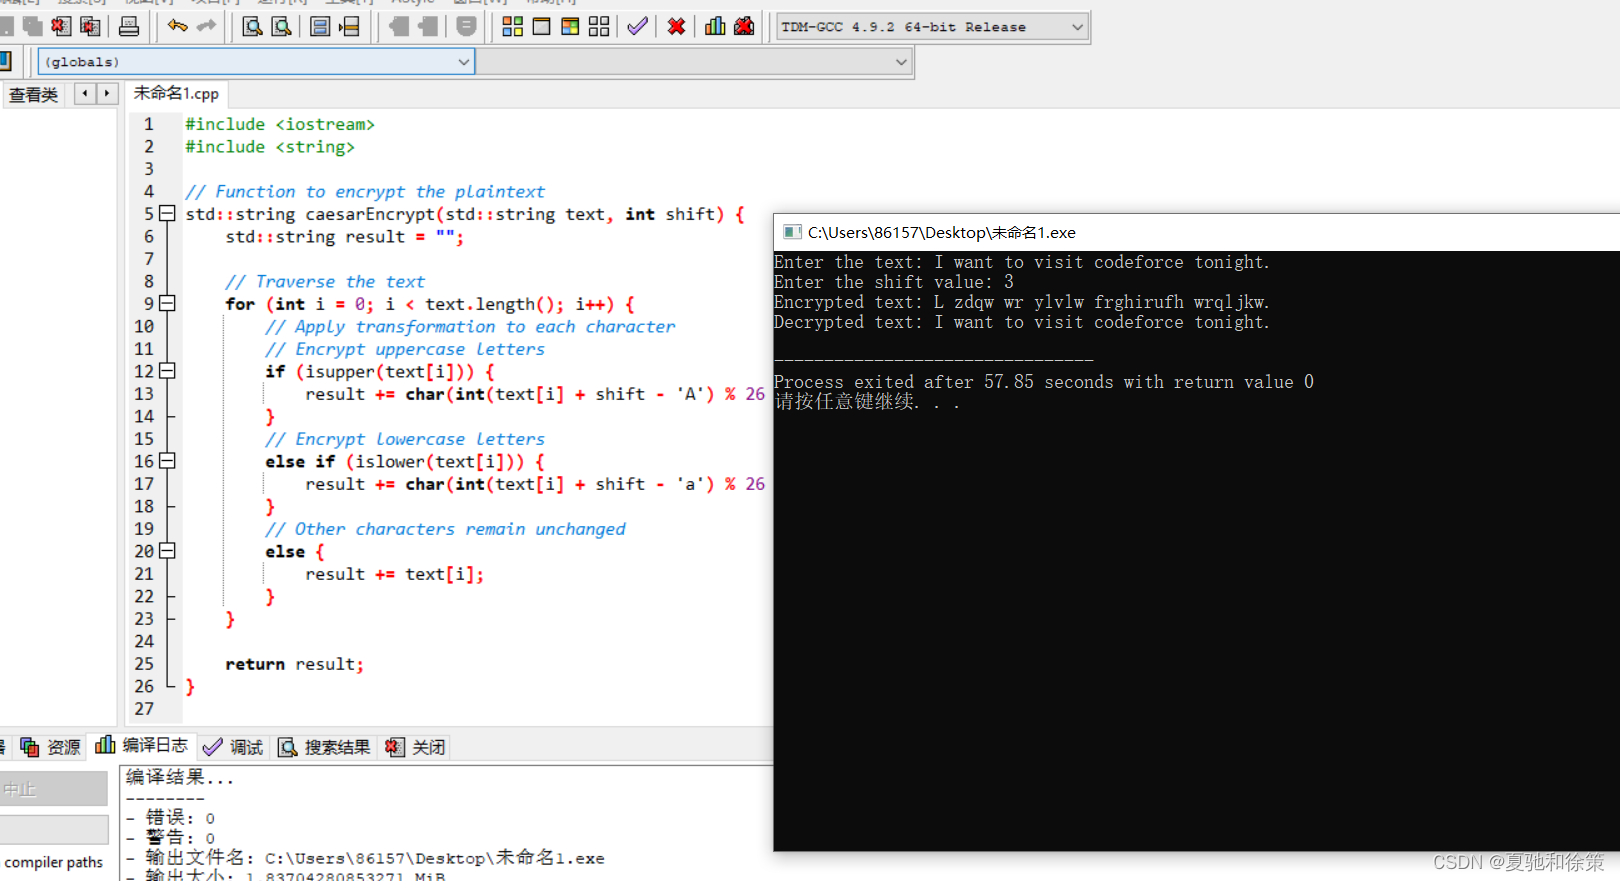Redo the last undone edit
Viewport: 1620px width, 881px height.
coord(206,26)
